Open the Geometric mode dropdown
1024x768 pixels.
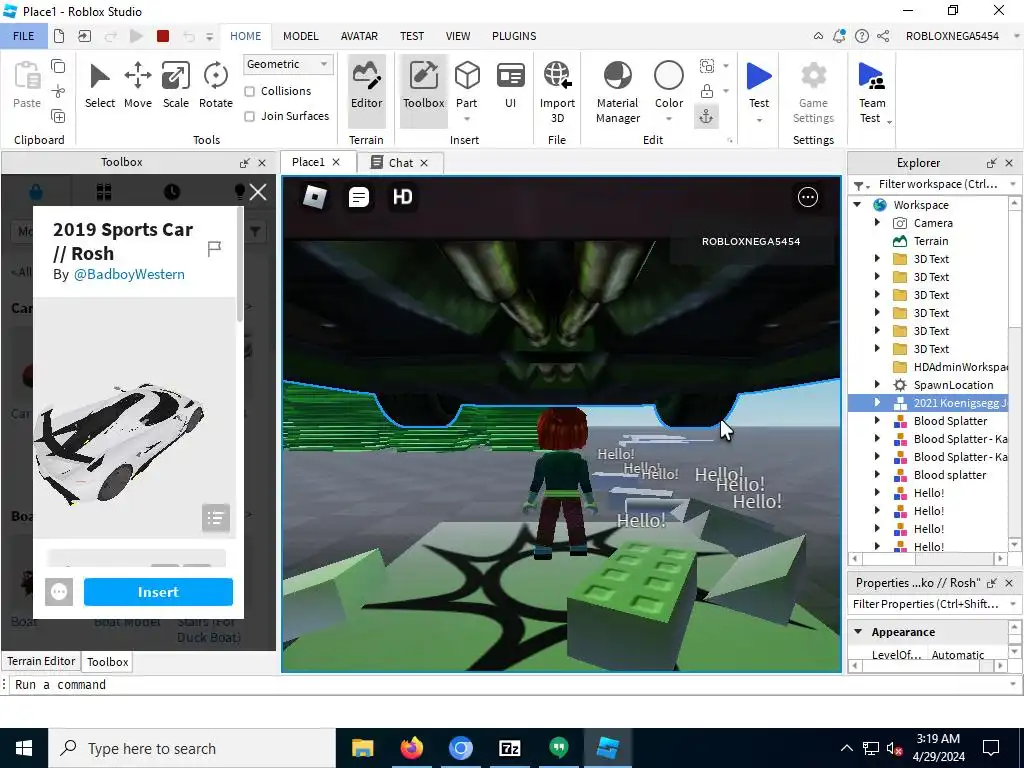coord(288,64)
